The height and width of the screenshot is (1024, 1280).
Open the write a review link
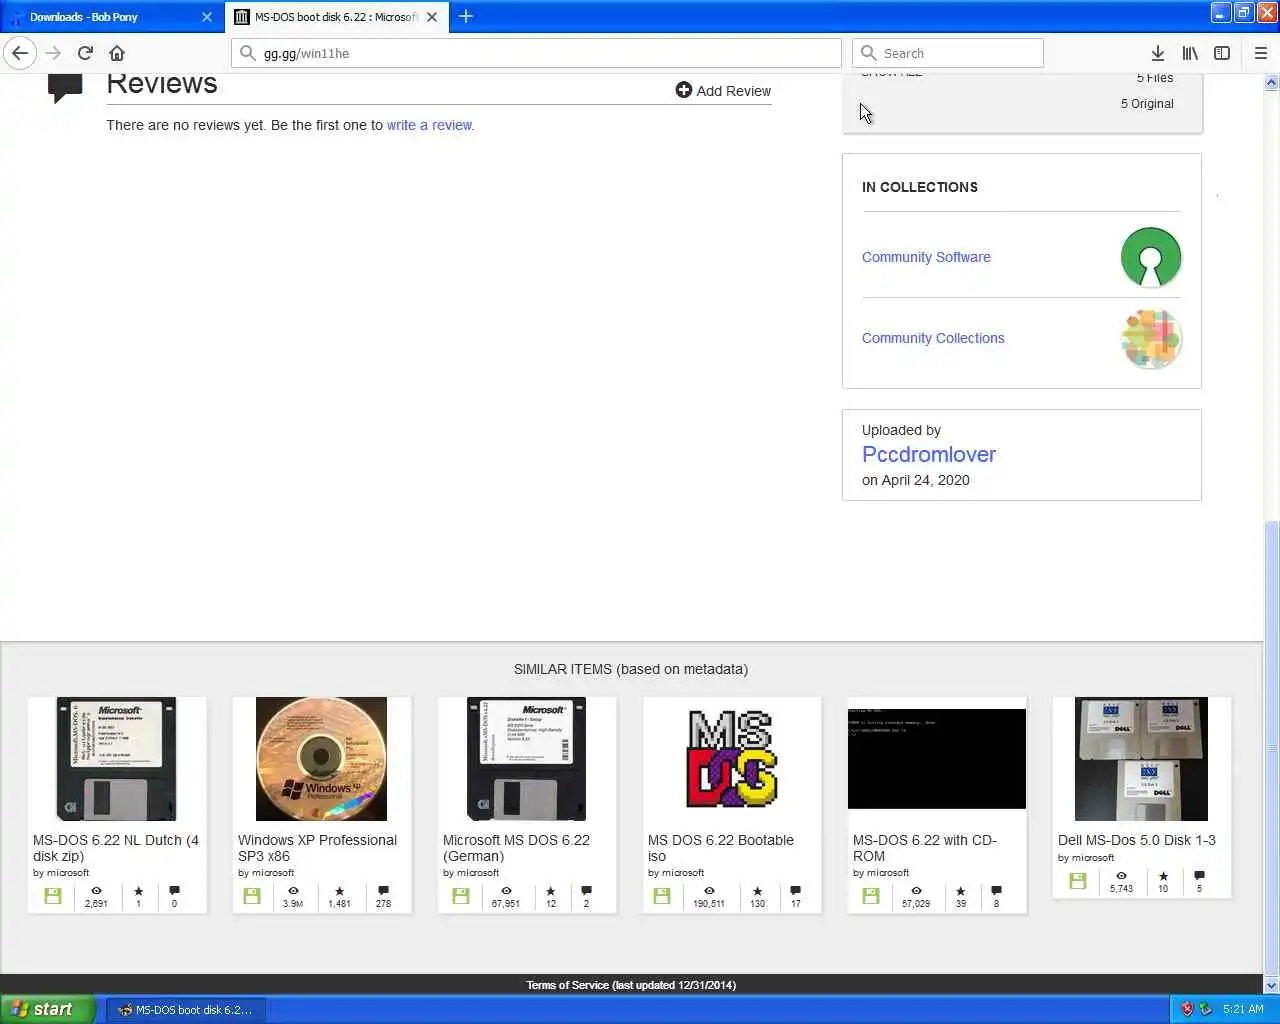tap(429, 125)
